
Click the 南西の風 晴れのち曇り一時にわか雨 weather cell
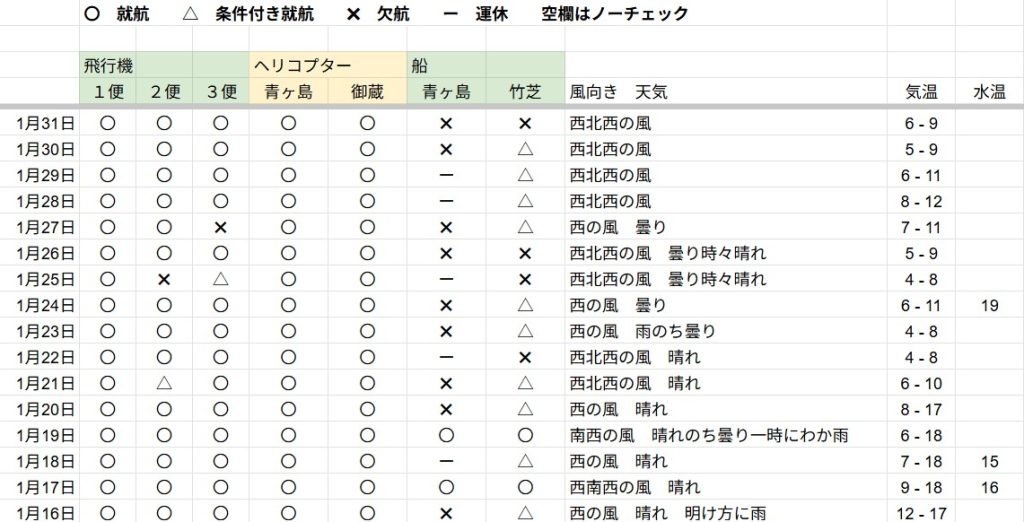click(x=708, y=435)
